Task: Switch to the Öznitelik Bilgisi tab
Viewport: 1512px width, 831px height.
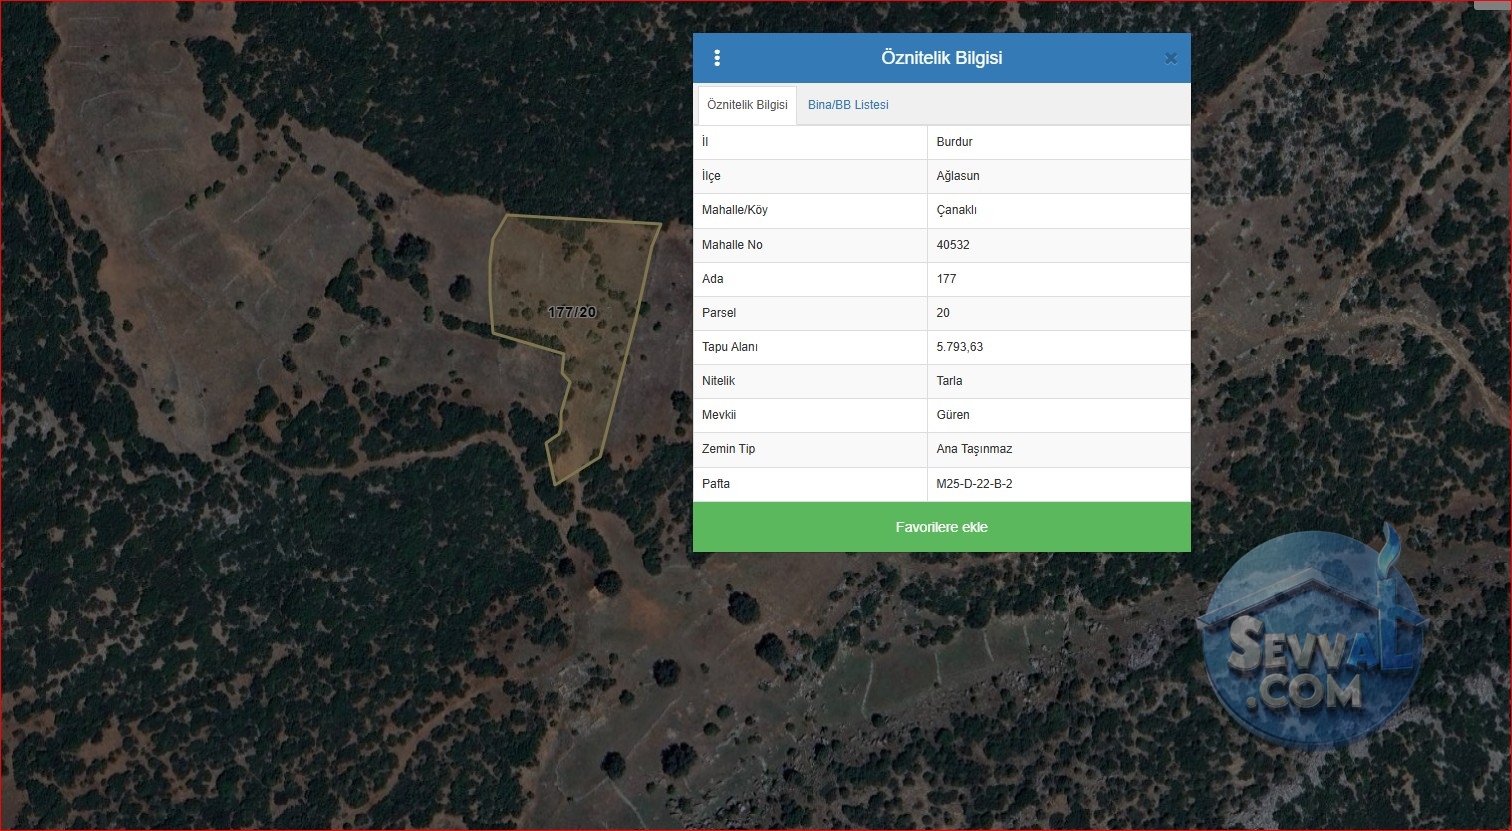Action: point(747,105)
